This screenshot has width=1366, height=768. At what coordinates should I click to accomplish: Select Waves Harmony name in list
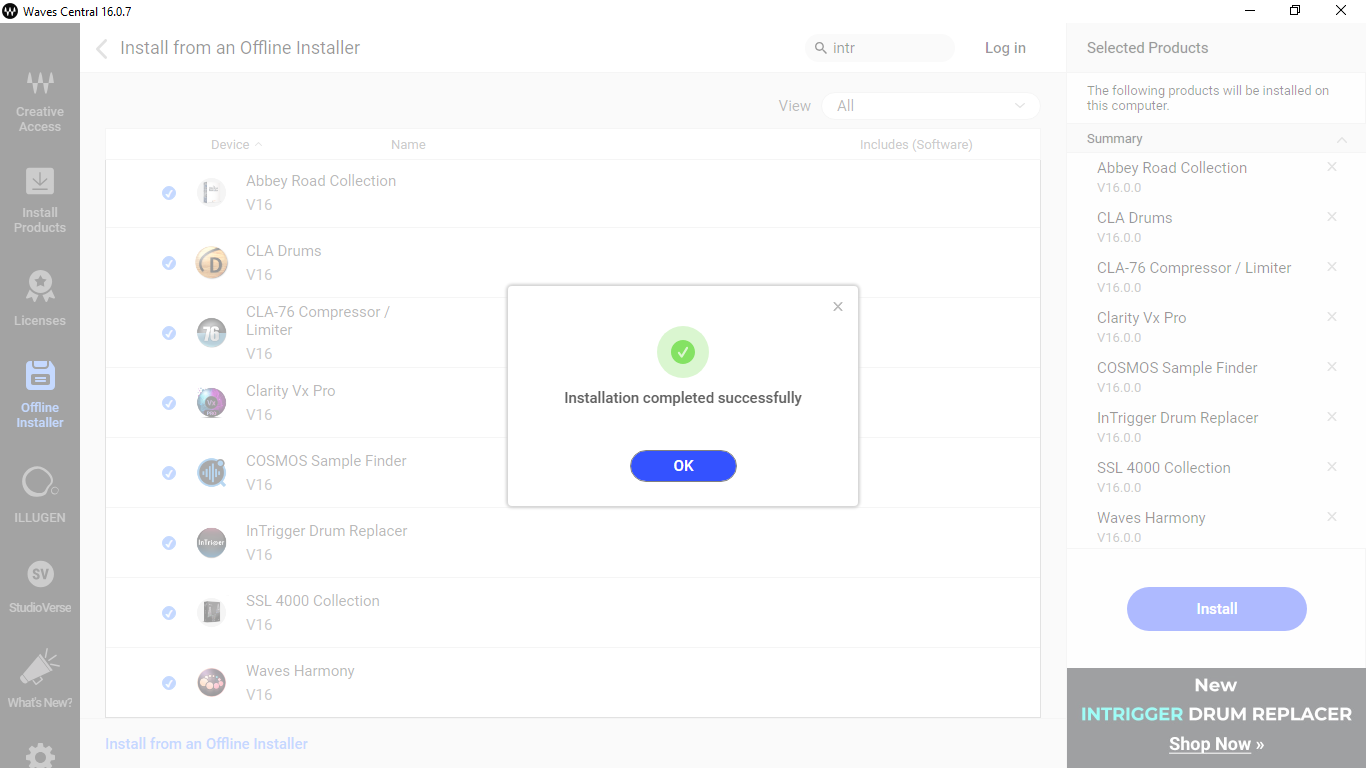pyautogui.click(x=300, y=671)
